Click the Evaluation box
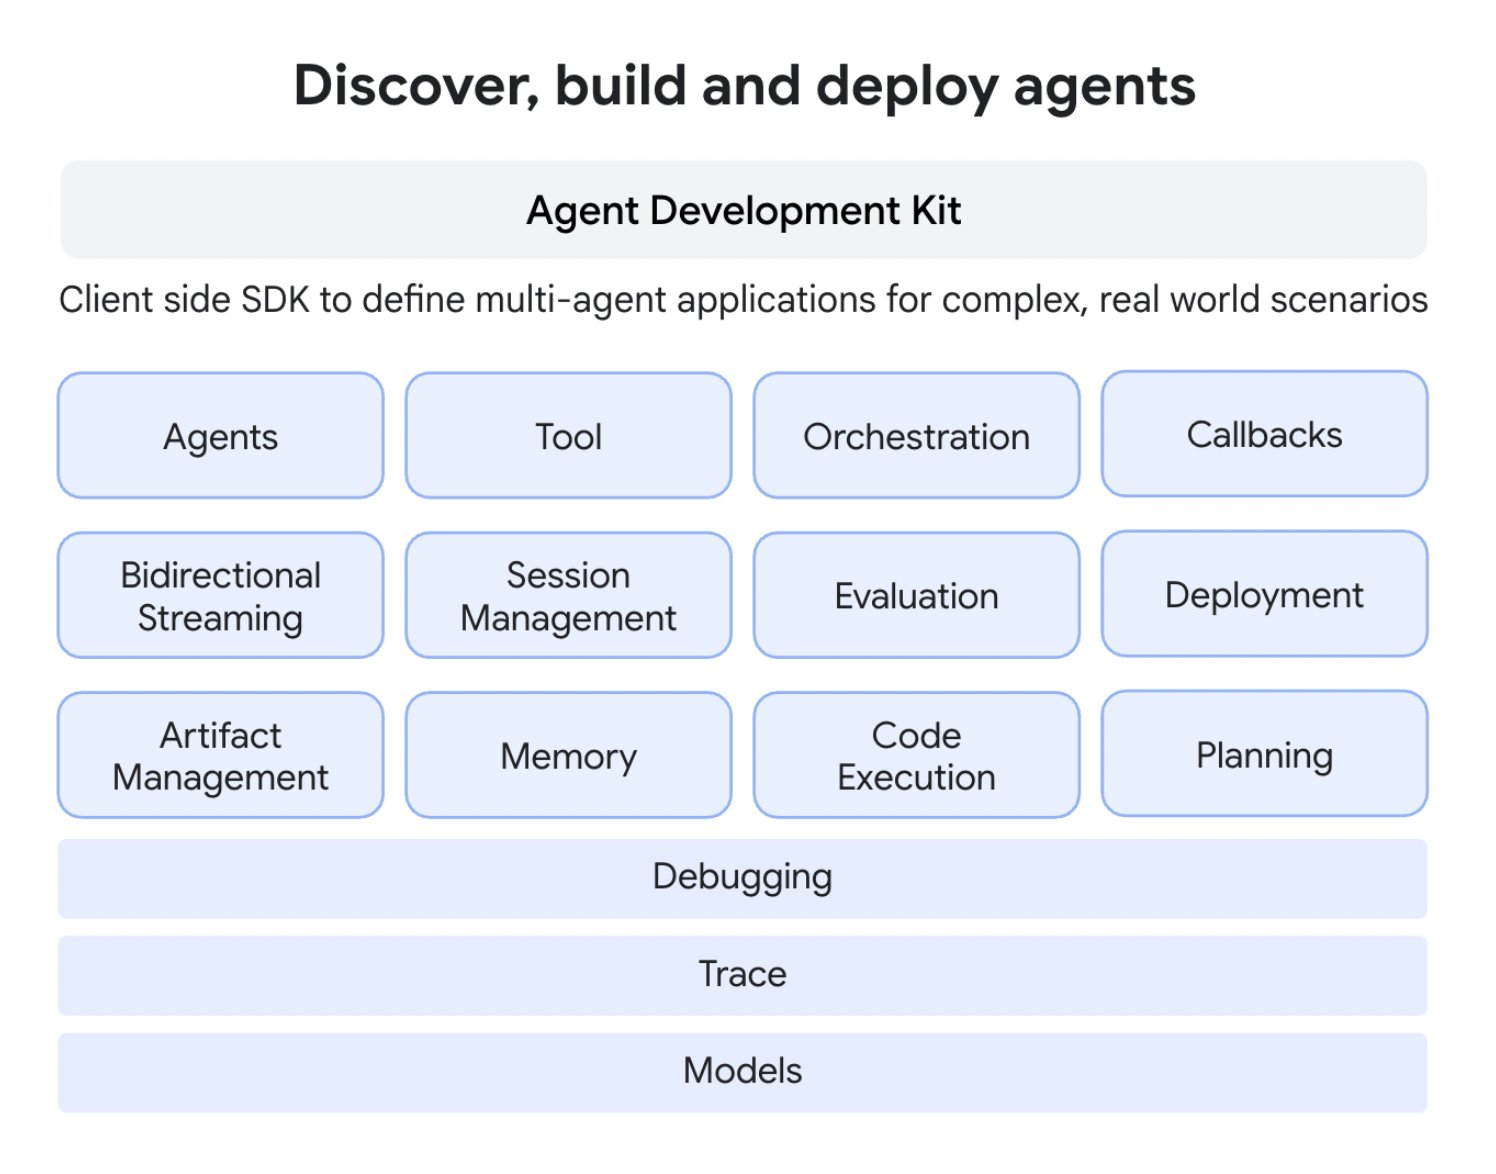 coord(916,596)
